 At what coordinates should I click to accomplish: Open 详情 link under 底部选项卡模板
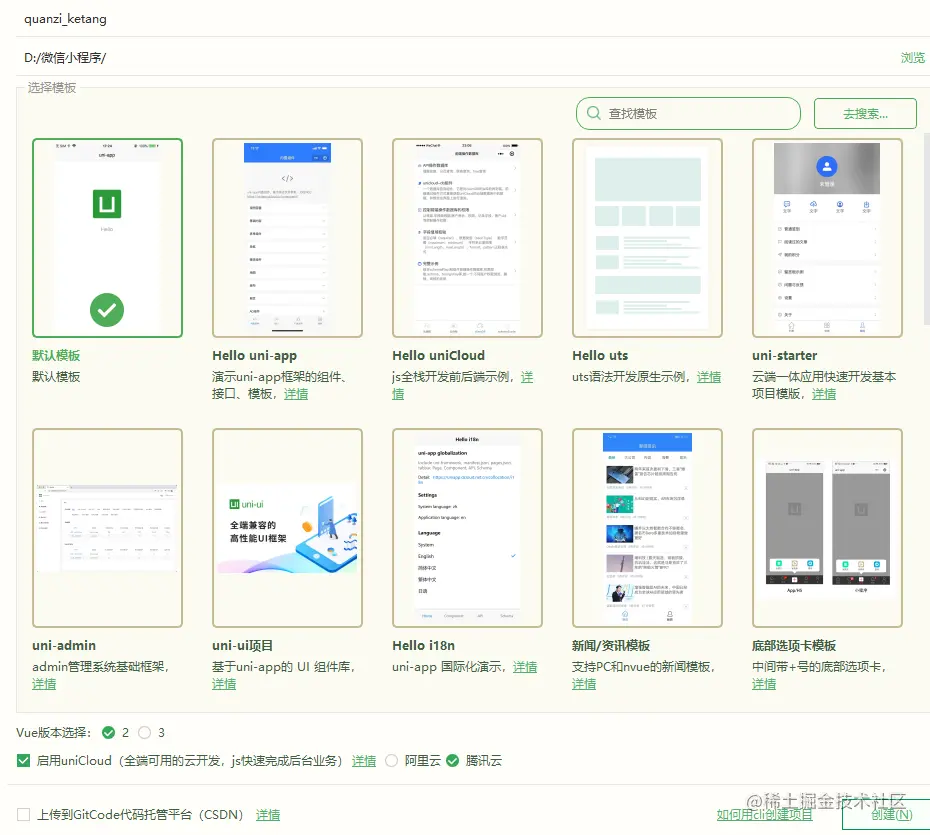click(x=764, y=684)
